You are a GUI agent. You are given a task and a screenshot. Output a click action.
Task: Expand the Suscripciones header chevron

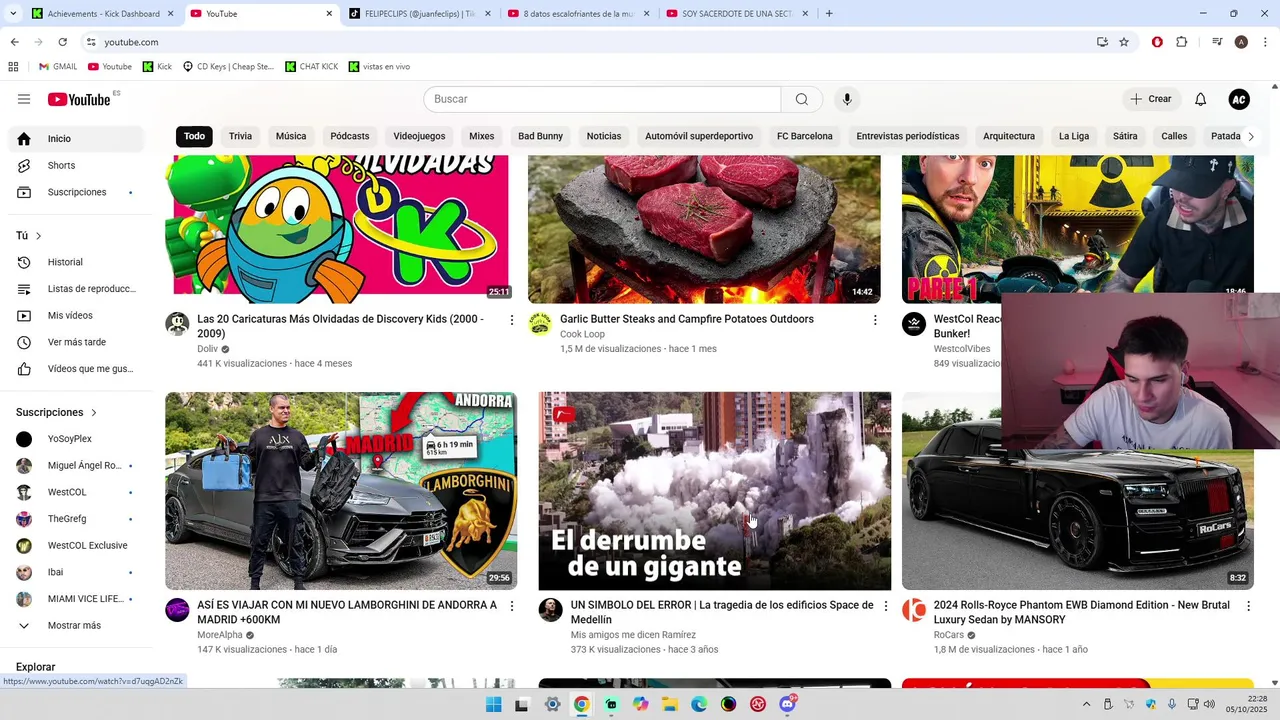tap(95, 412)
